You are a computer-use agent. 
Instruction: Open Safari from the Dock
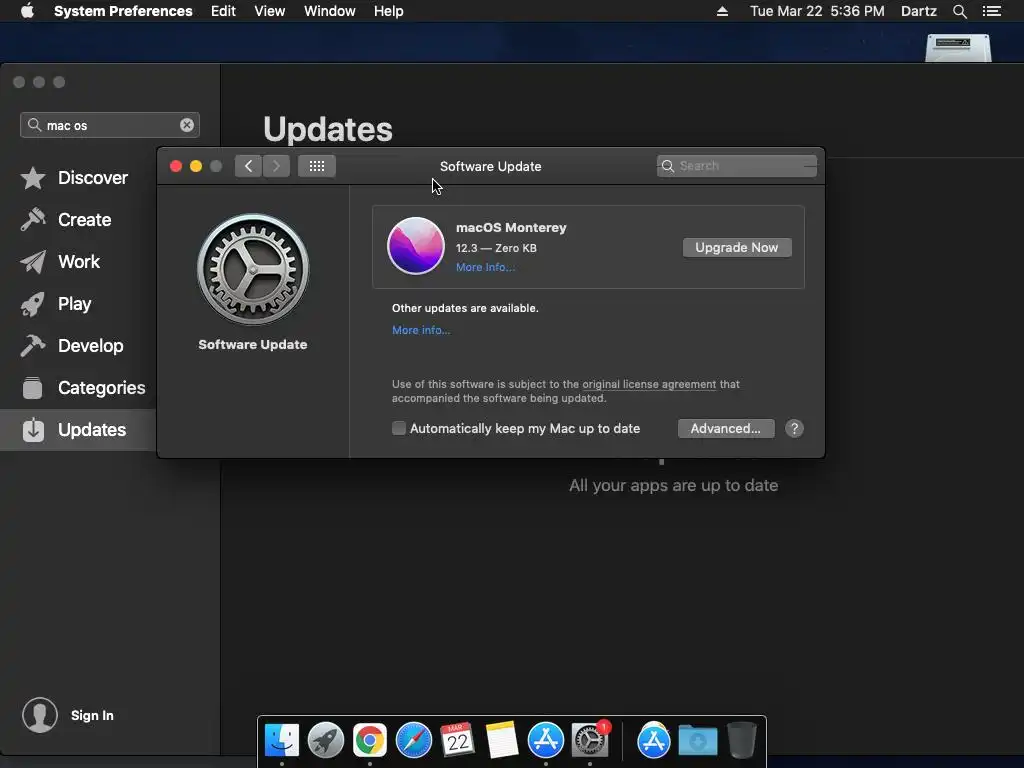(x=413, y=741)
